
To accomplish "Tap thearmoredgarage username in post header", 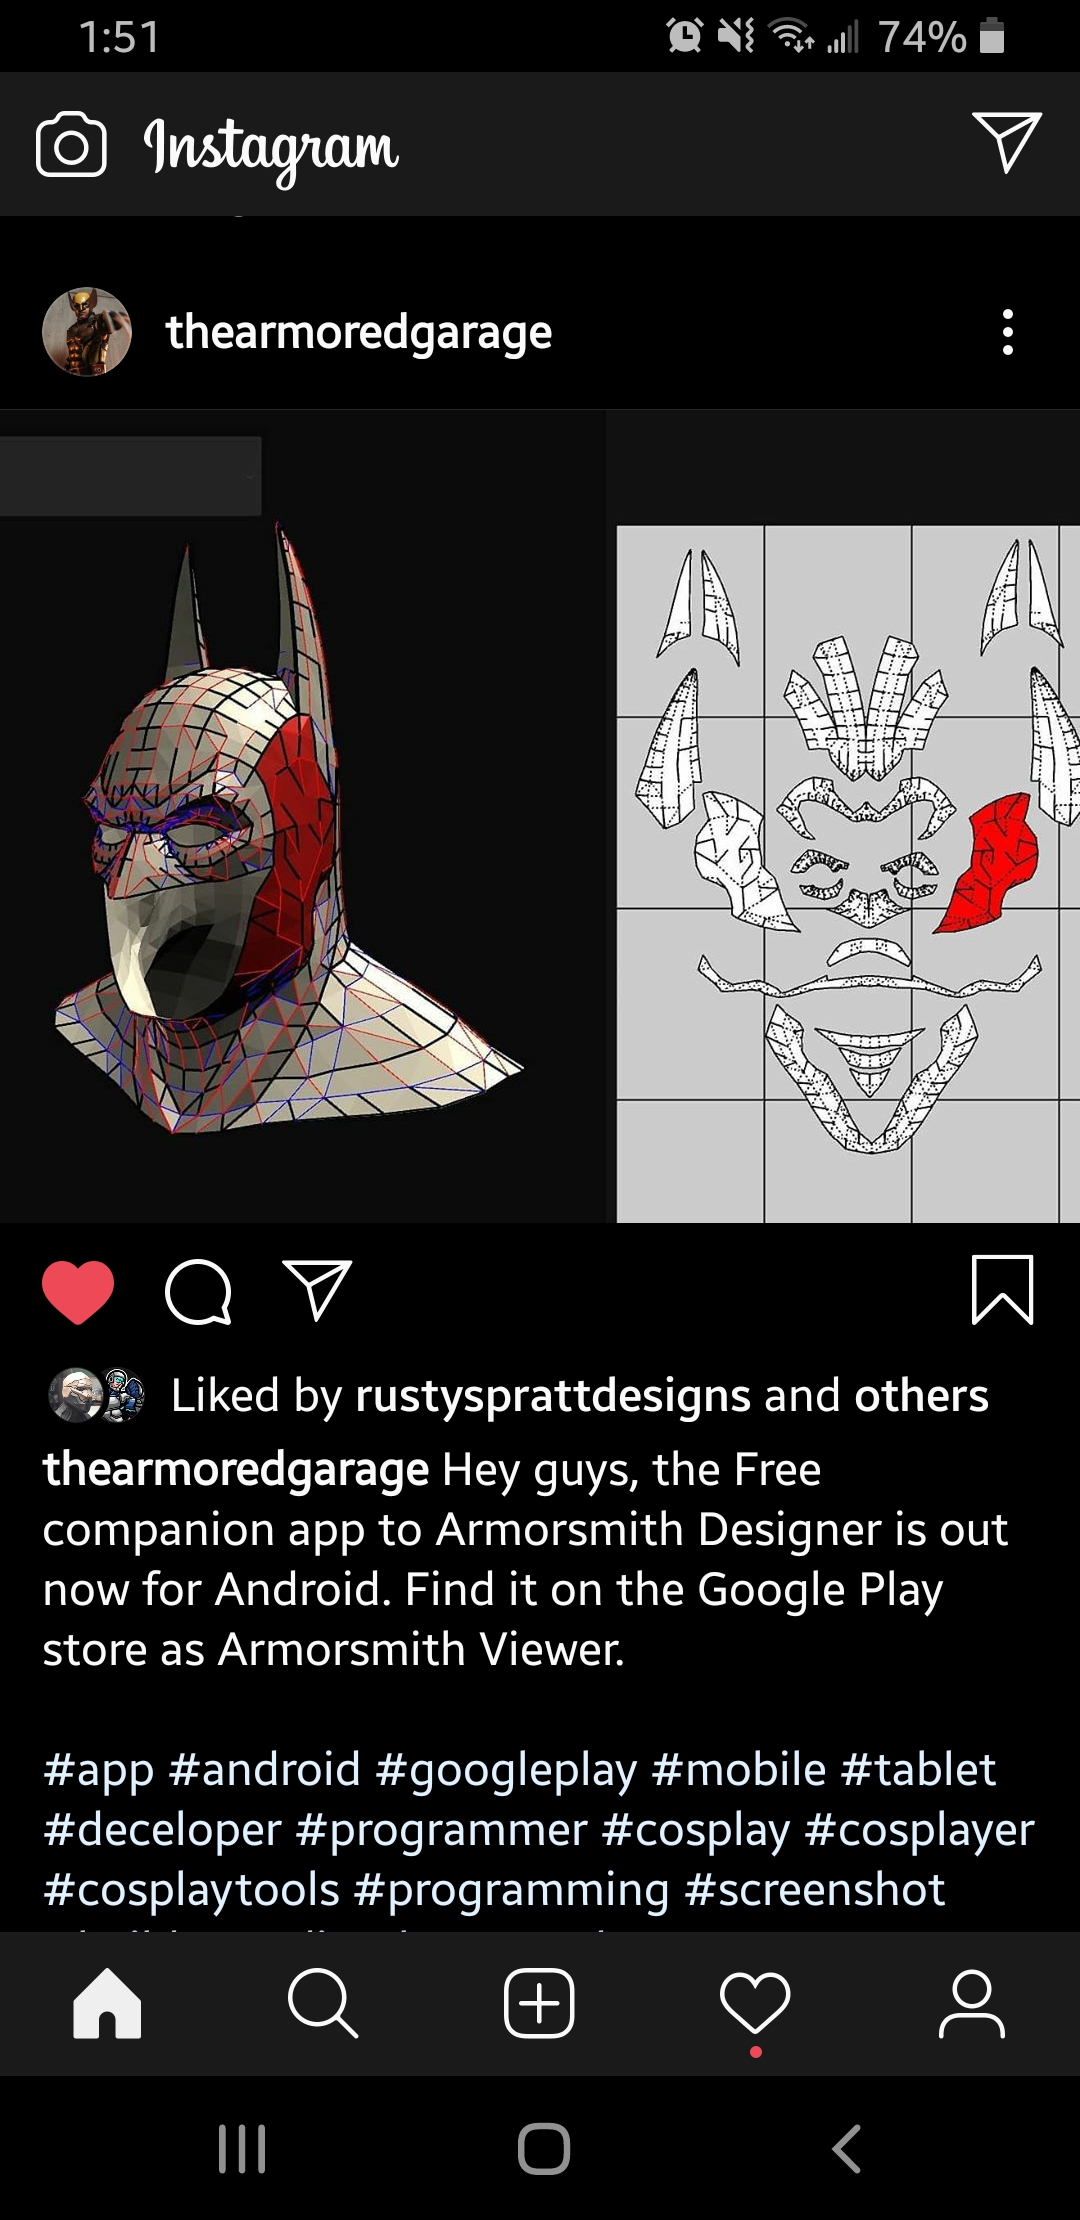I will point(358,332).
